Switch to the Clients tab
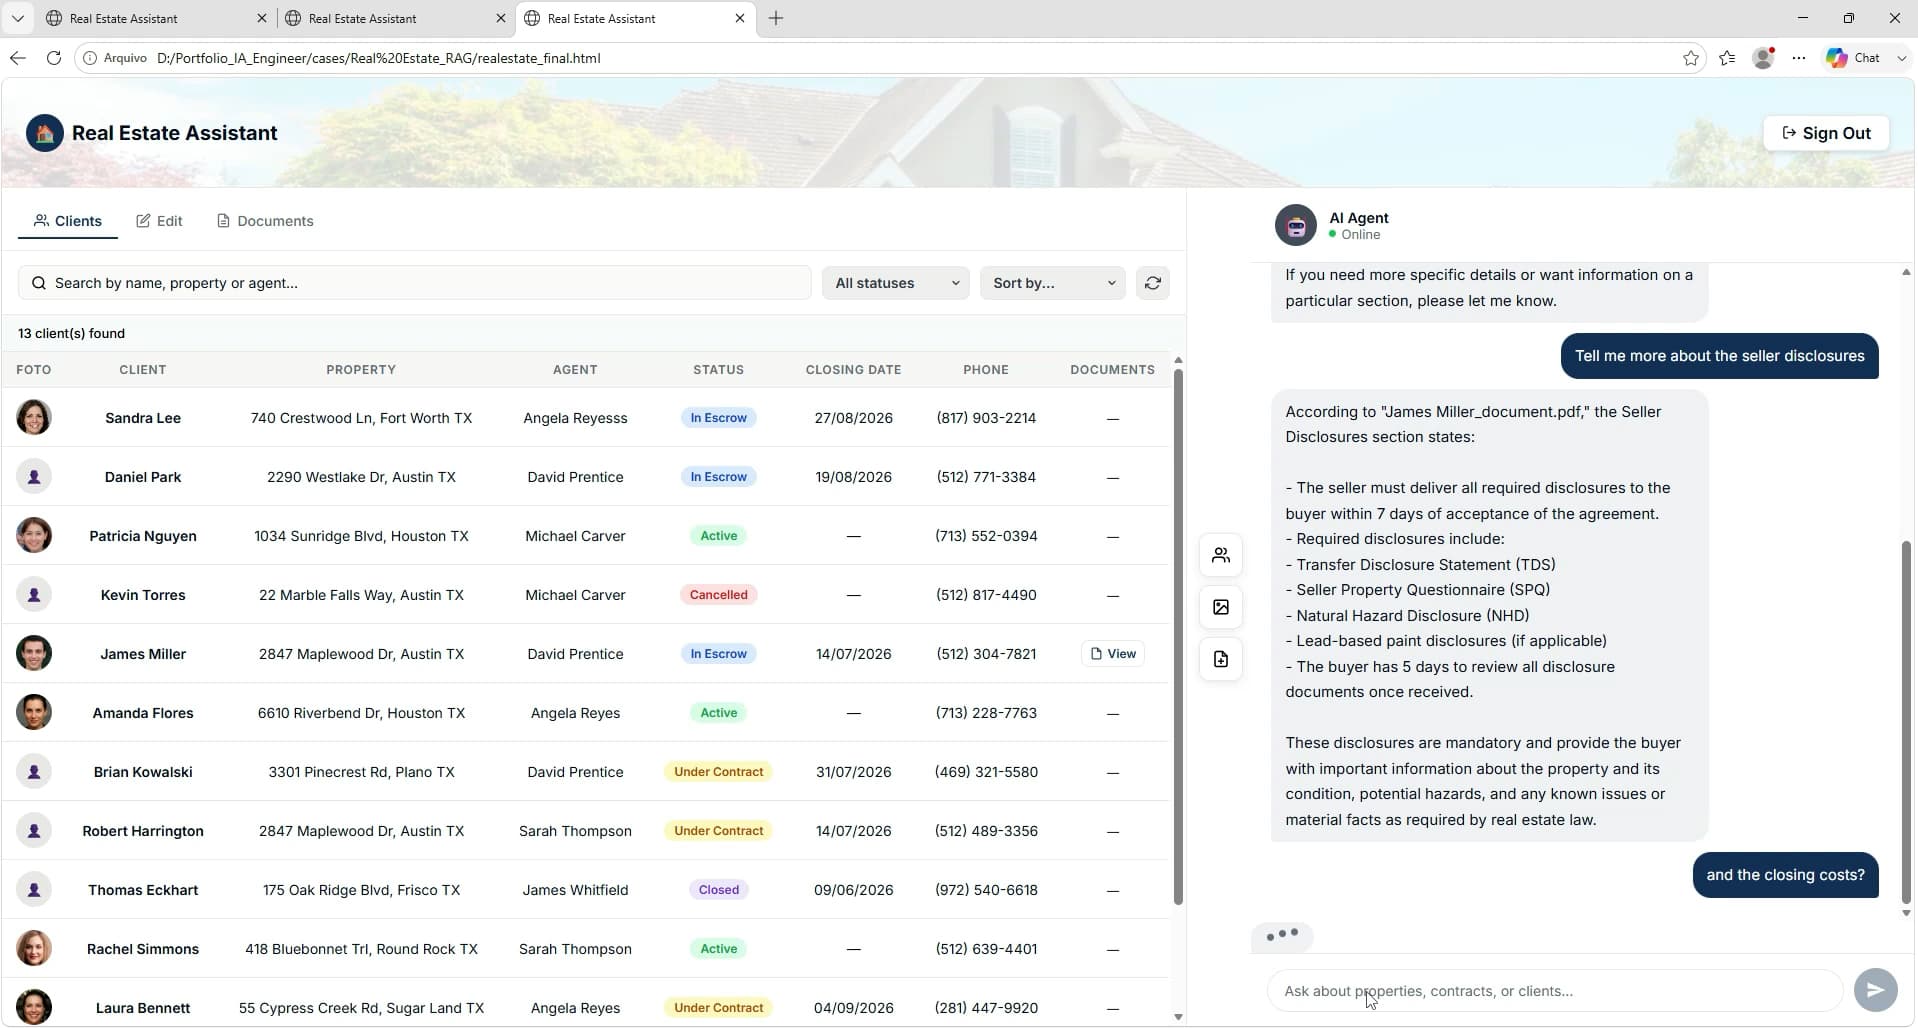This screenshot has height=1028, width=1918. tap(68, 221)
